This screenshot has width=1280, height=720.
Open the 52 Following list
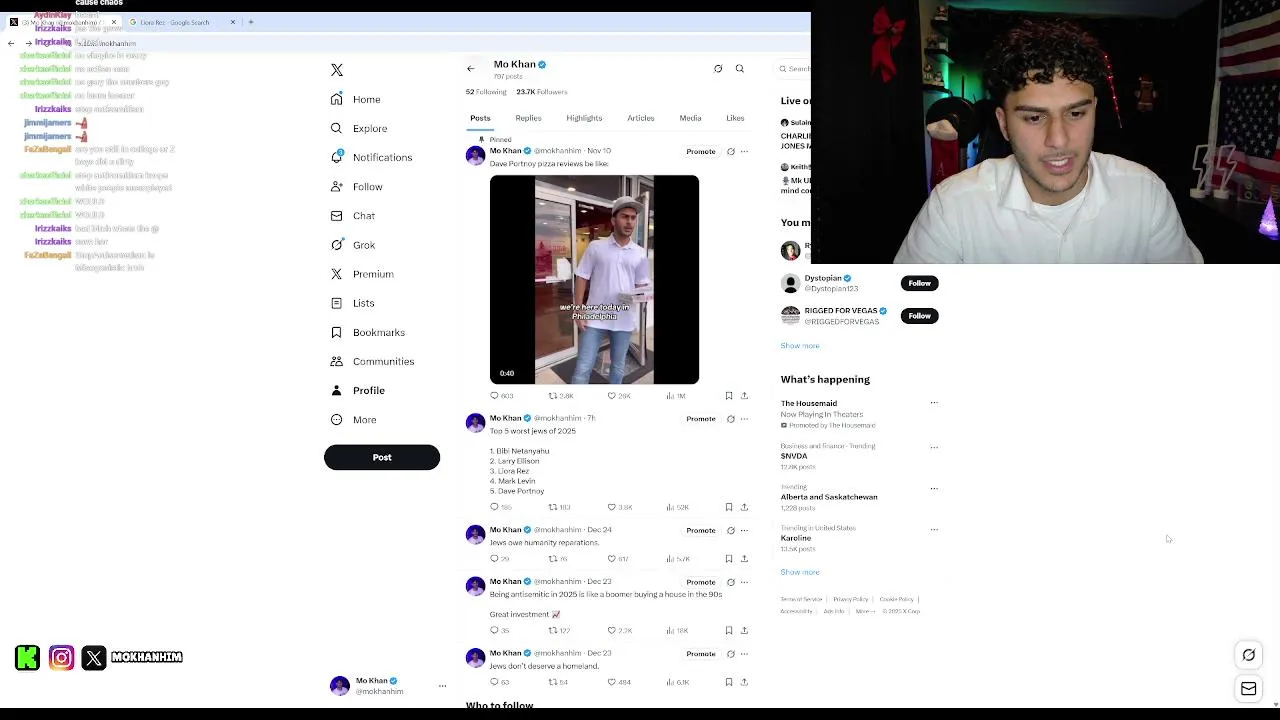coord(486,92)
